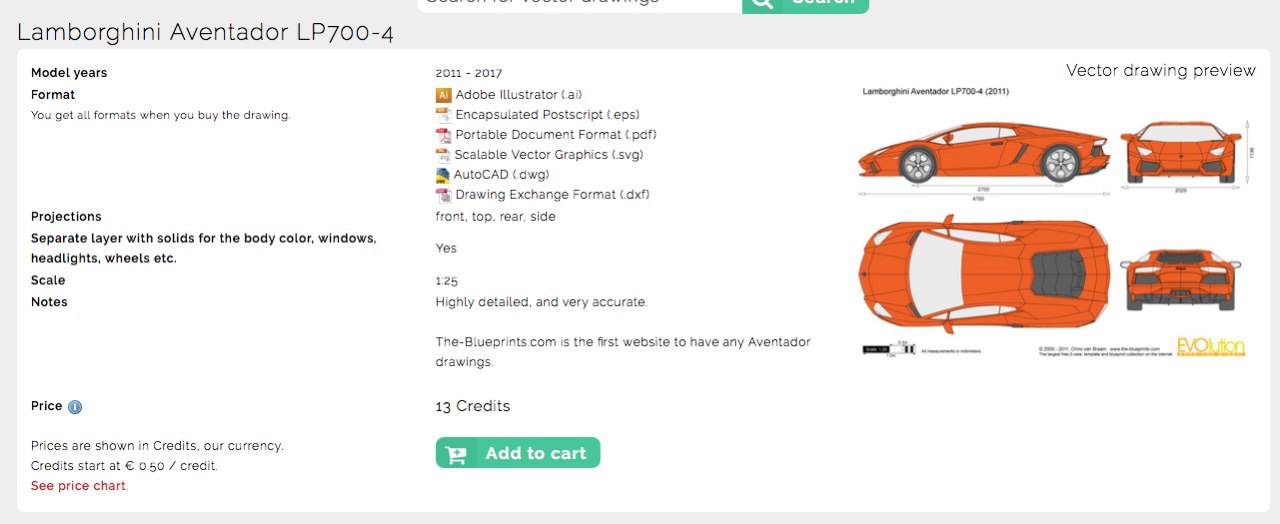Click the 13 Credits price text
1280x524 pixels.
(x=473, y=406)
